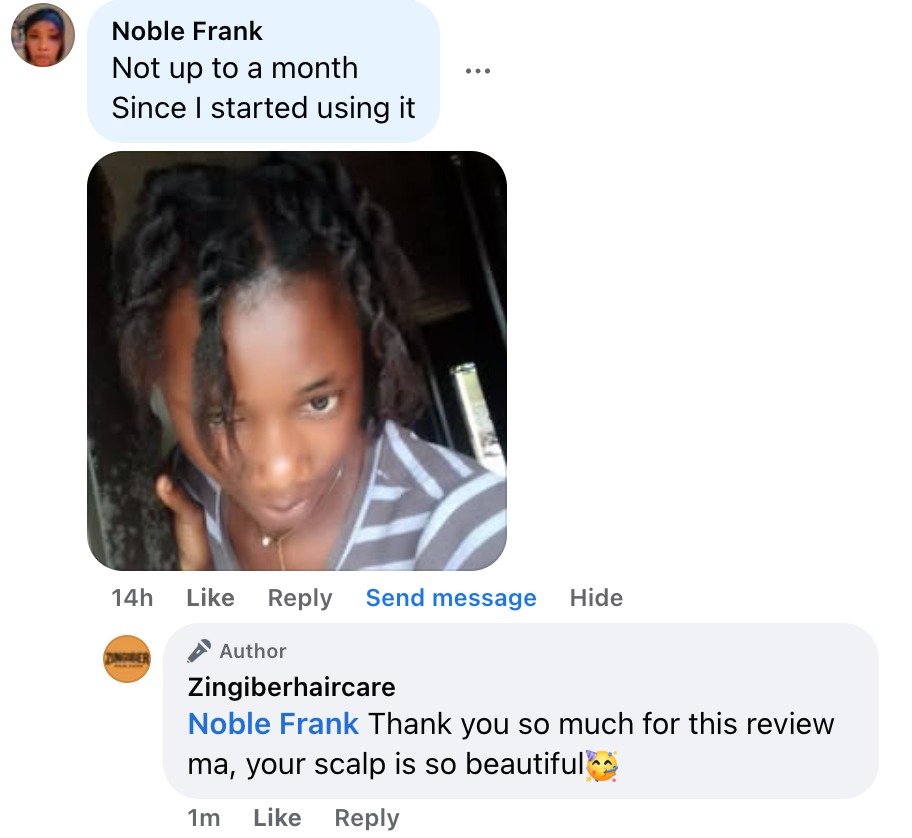Click Send message under the comment

pyautogui.click(x=451, y=598)
